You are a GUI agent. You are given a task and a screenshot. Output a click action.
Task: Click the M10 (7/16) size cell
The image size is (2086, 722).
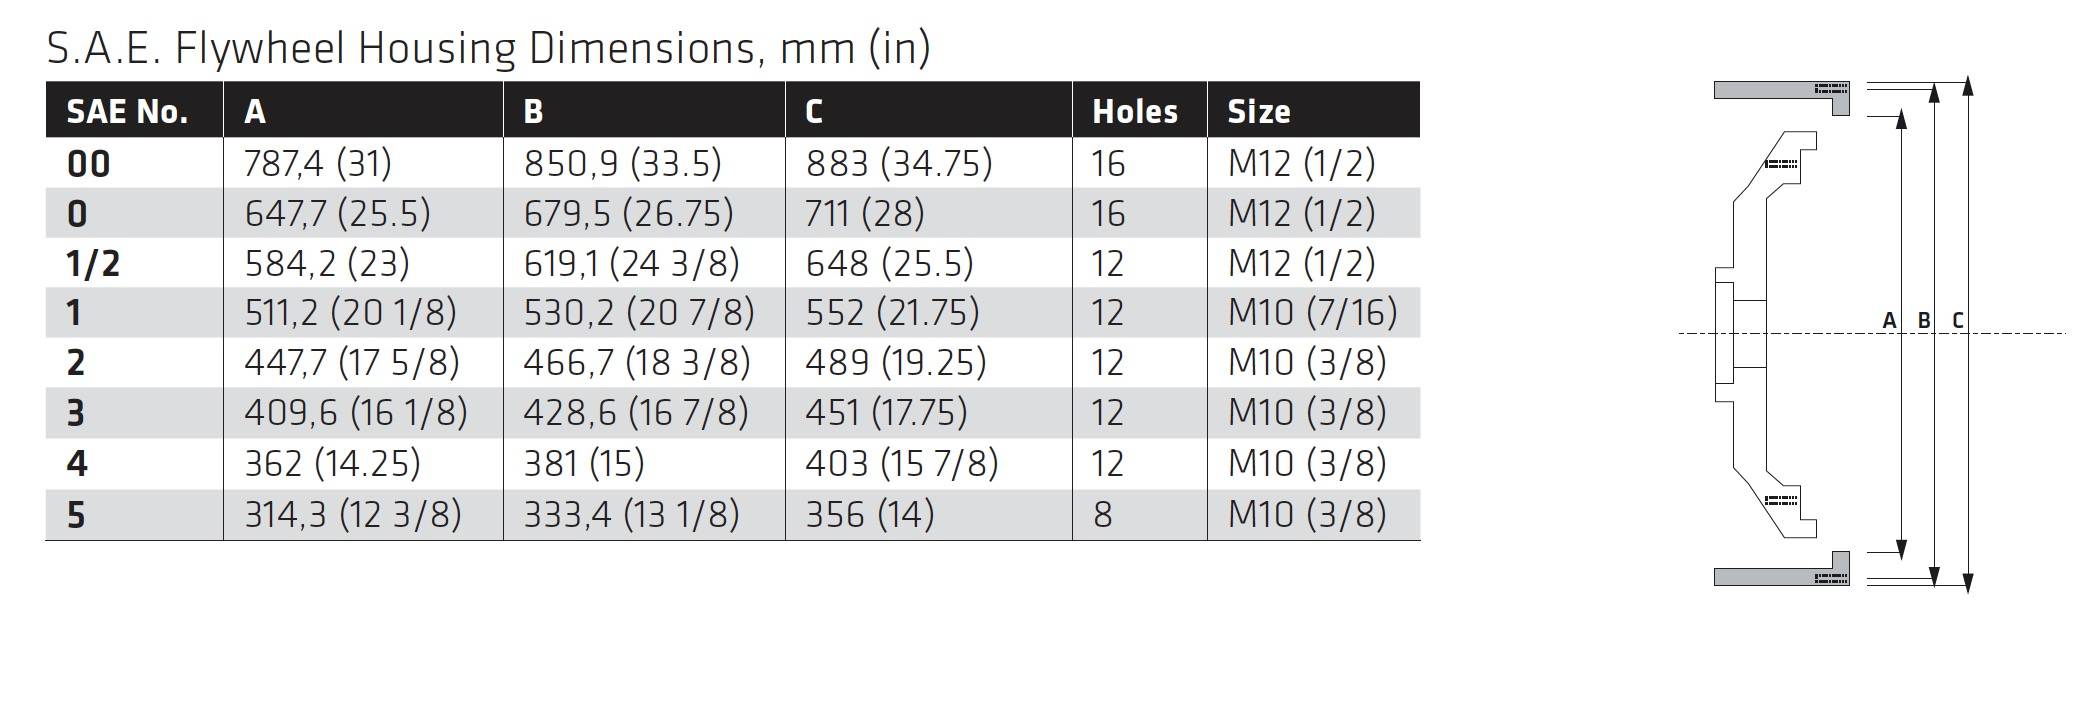tap(1312, 313)
